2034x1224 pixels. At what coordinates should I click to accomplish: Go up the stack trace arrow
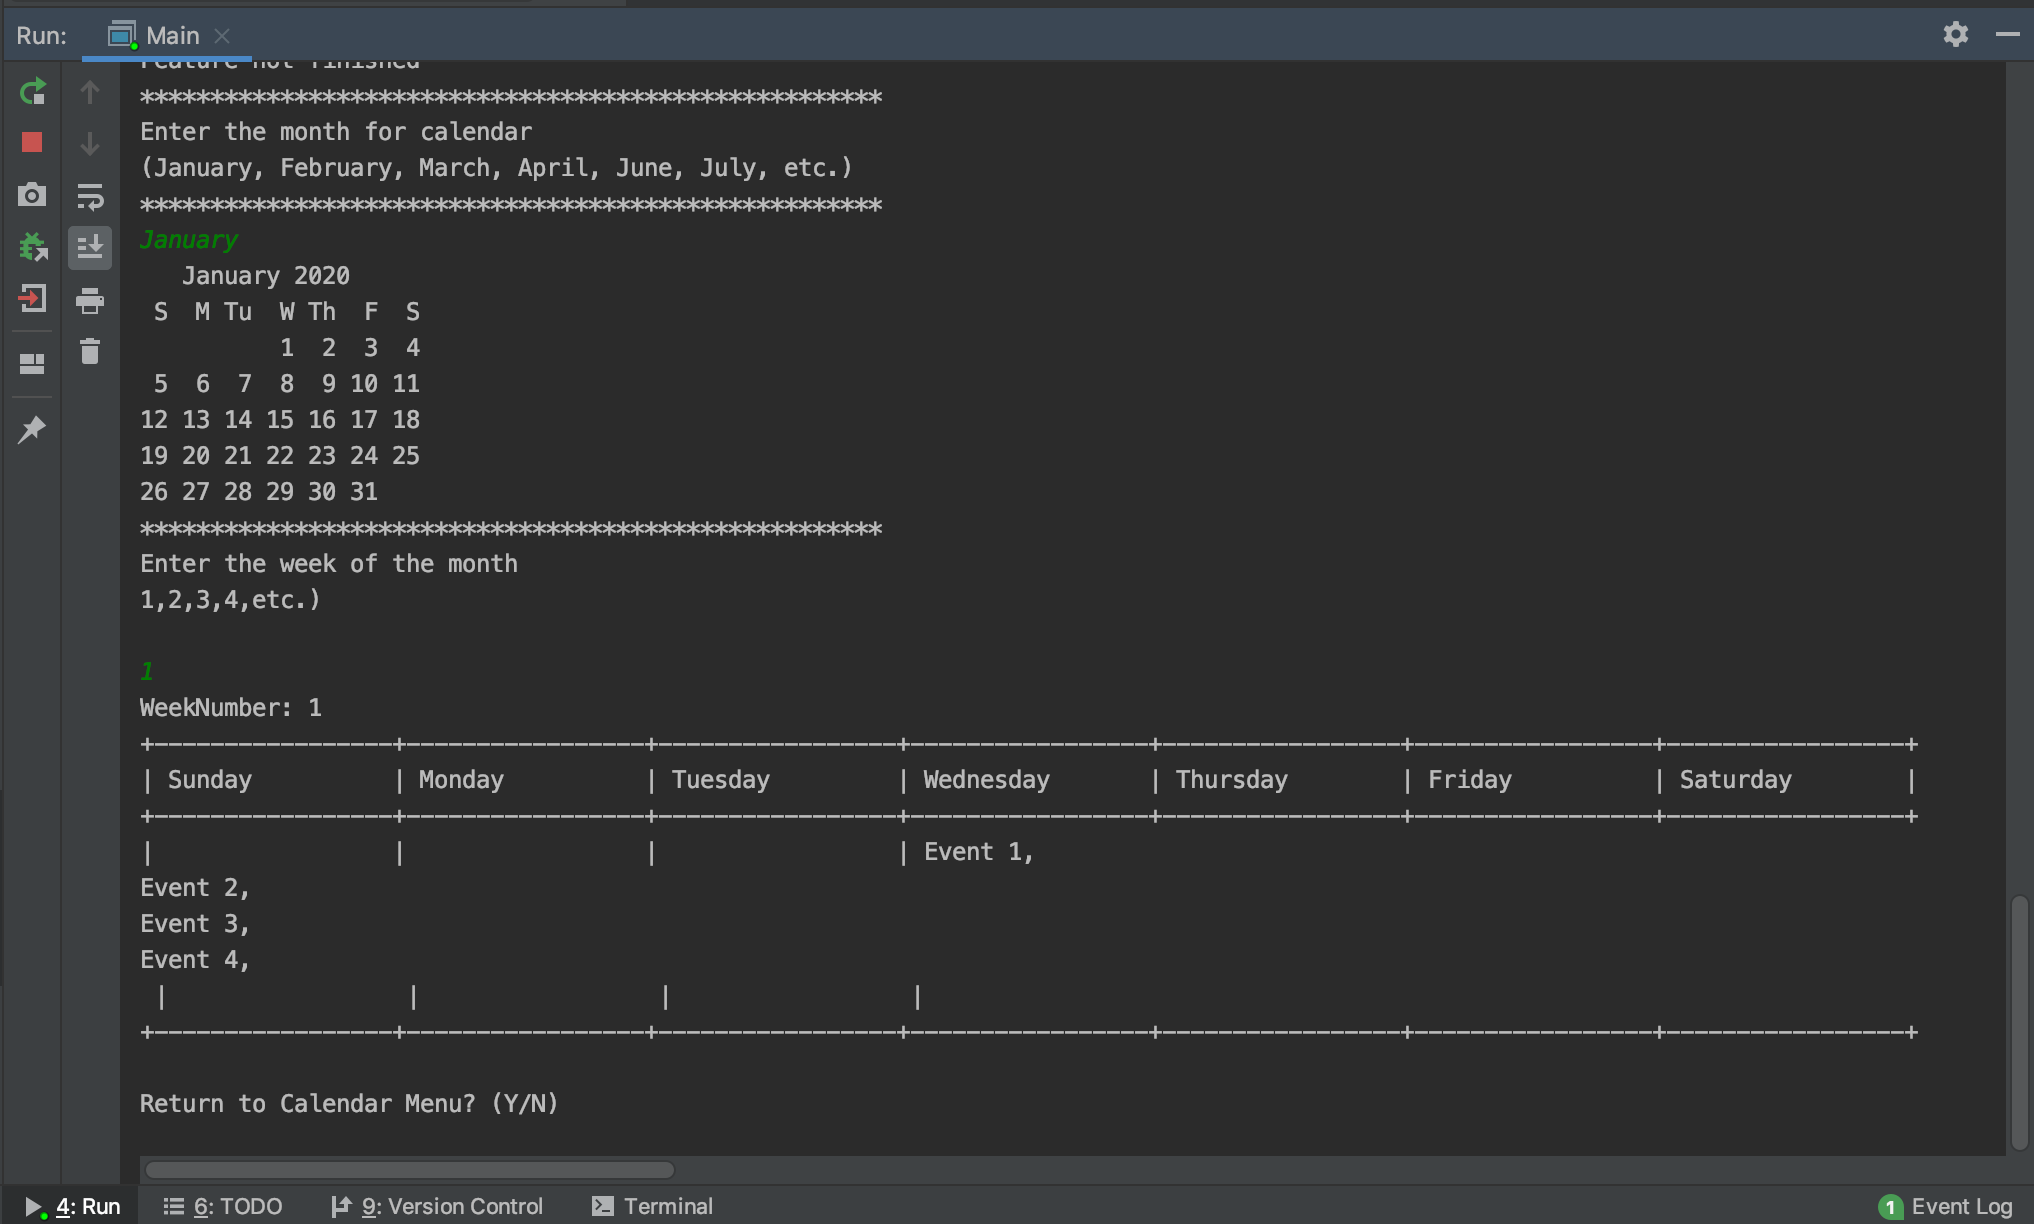click(x=90, y=92)
